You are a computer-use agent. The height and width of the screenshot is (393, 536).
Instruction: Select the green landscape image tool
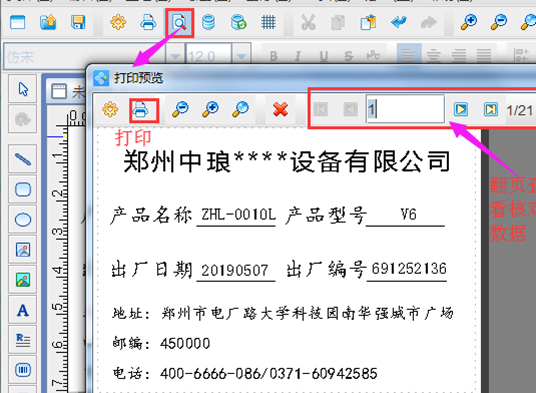[23, 280]
